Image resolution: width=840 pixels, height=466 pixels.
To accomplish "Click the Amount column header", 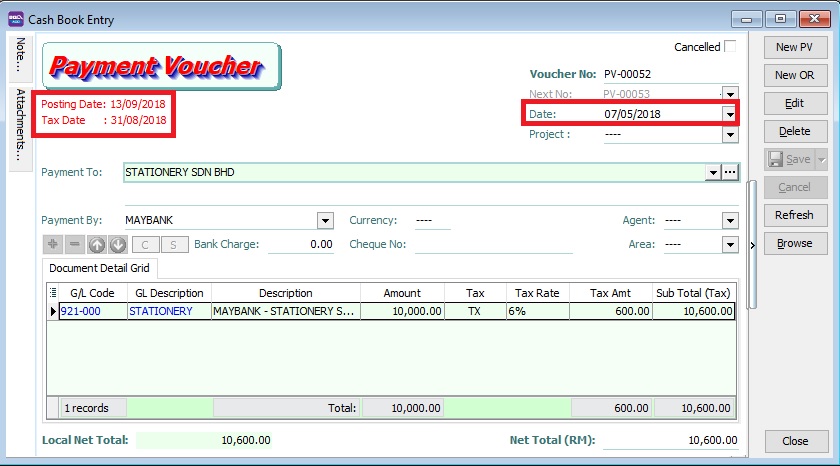I will pos(402,293).
